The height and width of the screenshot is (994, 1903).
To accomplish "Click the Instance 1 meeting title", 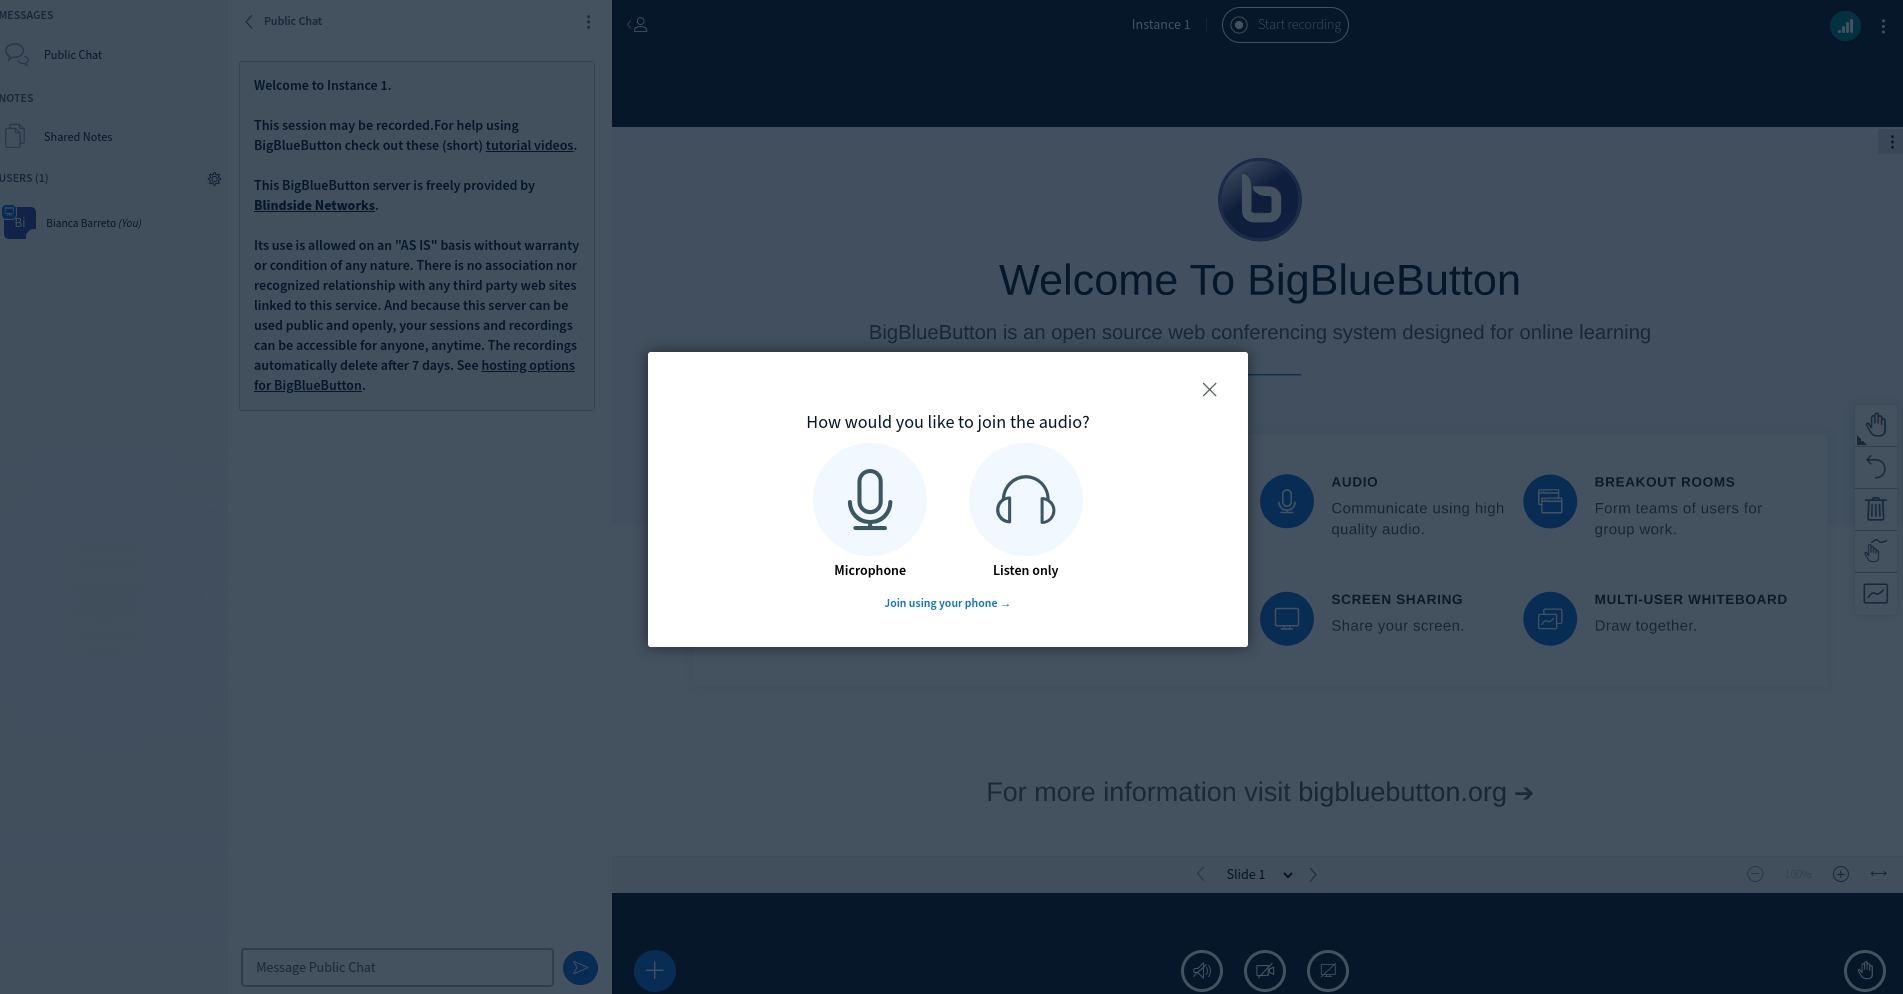I will 1161,25.
